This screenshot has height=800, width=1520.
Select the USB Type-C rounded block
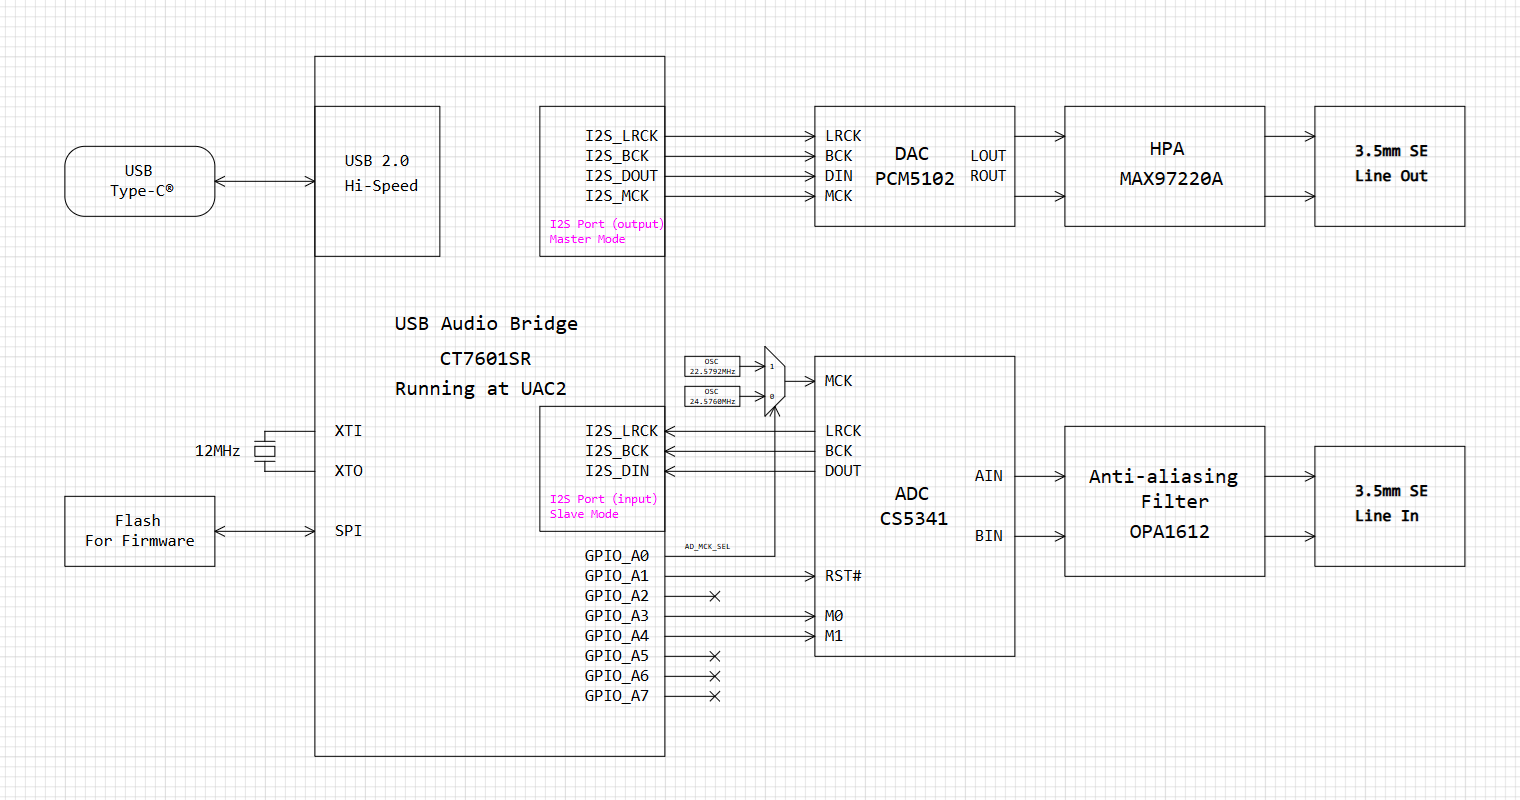click(140, 181)
